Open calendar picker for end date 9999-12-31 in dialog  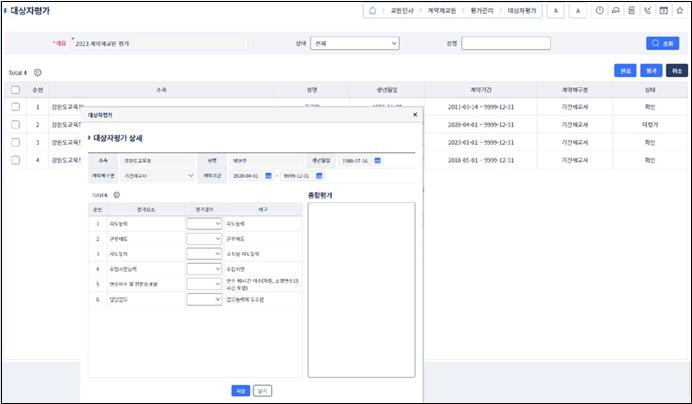point(319,176)
